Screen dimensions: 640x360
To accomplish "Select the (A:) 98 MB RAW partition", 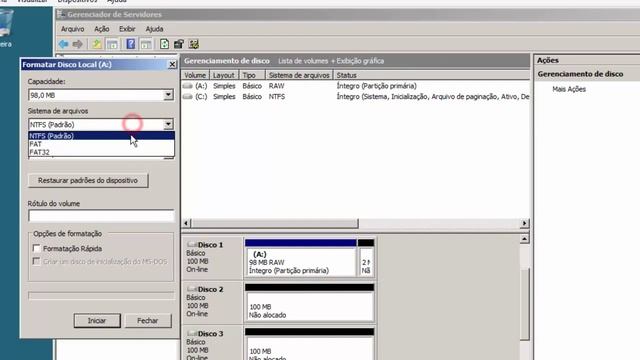I will (301, 258).
